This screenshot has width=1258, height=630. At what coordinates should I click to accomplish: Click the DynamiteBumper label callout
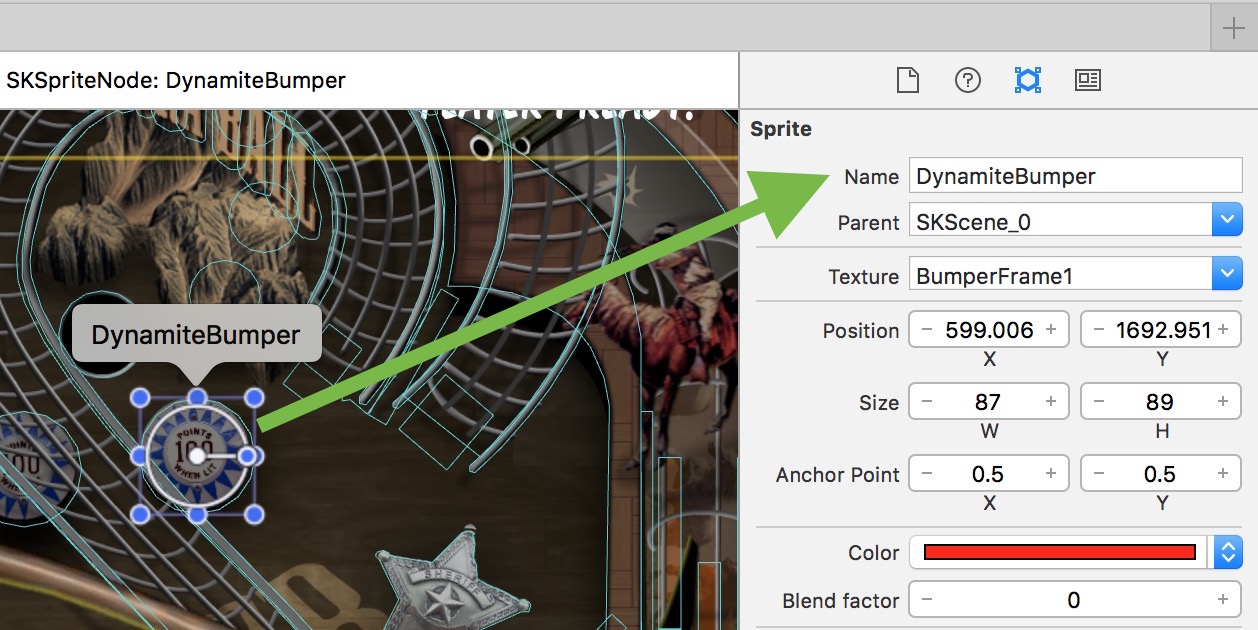click(195, 335)
